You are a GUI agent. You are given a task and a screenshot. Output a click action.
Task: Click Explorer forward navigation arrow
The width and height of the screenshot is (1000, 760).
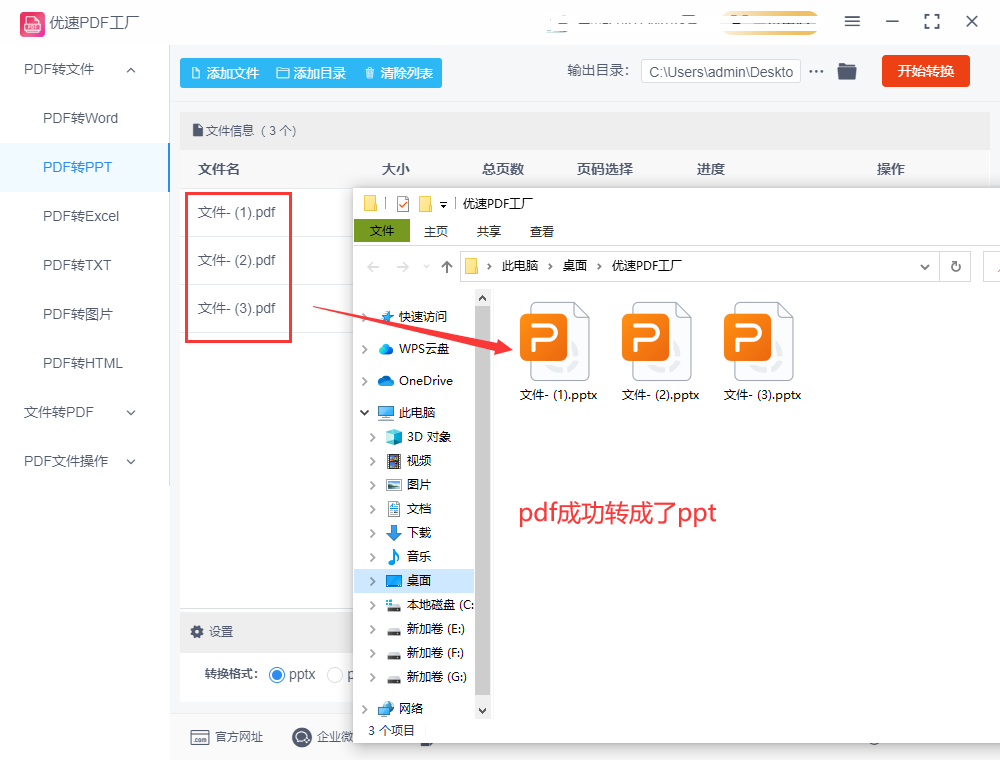[x=402, y=267]
